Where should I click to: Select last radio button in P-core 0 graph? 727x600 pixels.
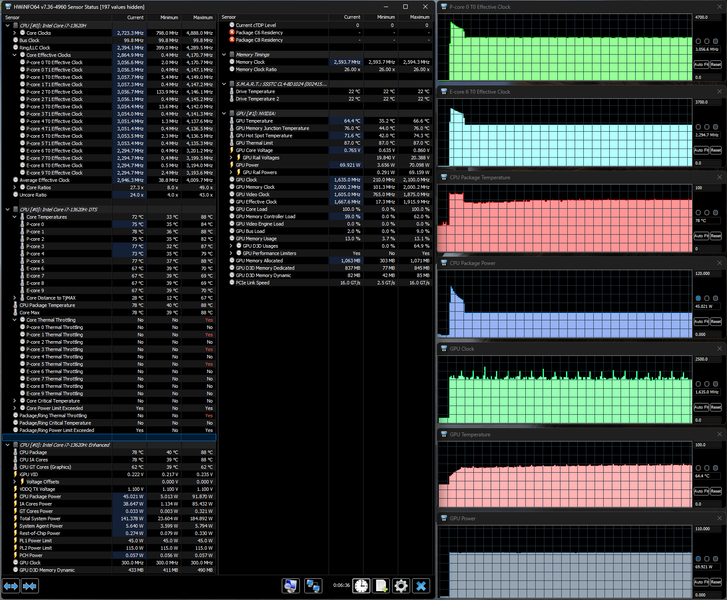pyautogui.click(x=715, y=41)
